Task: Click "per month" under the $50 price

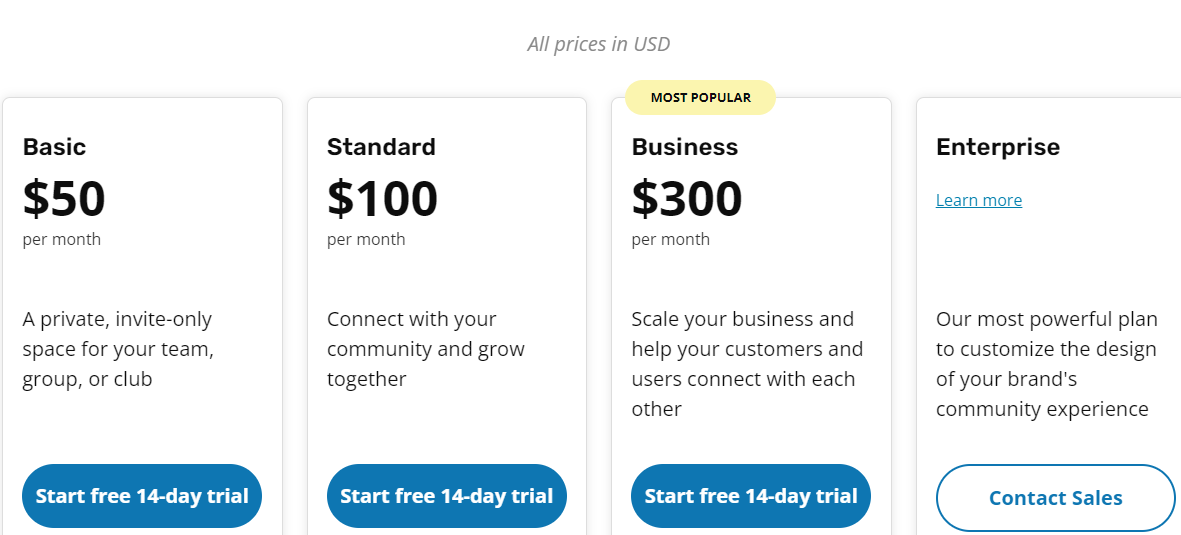Action: pos(62,240)
